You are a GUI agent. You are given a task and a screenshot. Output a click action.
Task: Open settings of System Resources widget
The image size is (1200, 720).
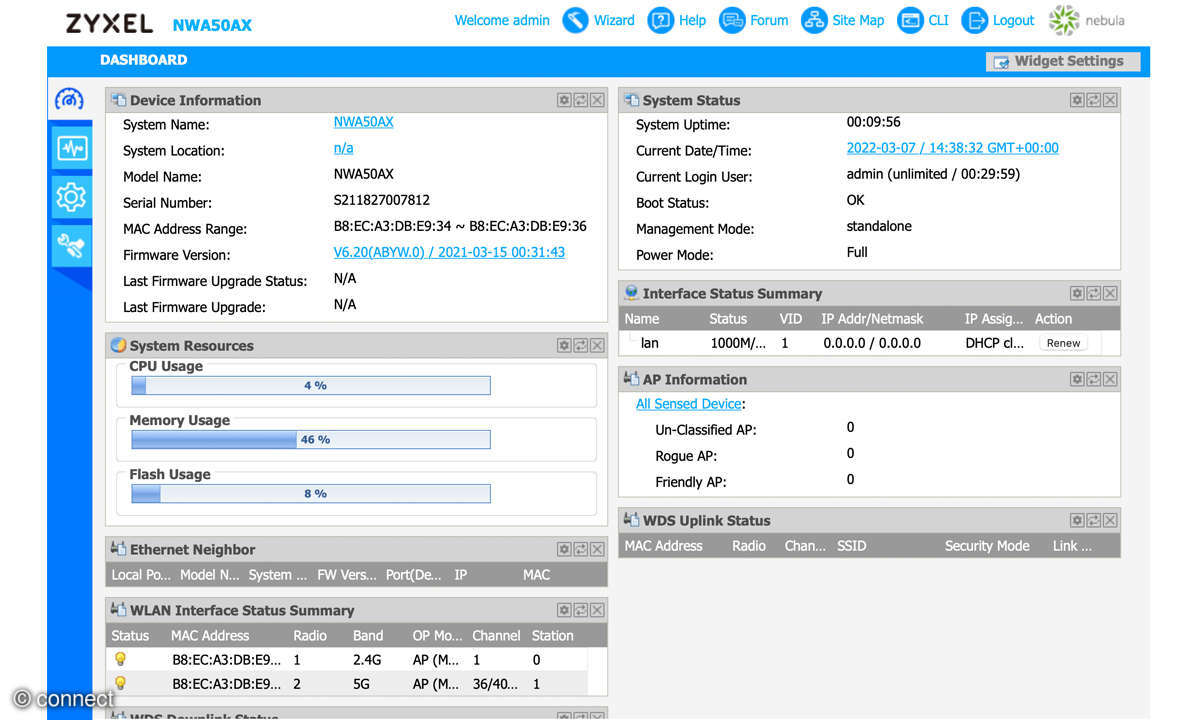(564, 345)
